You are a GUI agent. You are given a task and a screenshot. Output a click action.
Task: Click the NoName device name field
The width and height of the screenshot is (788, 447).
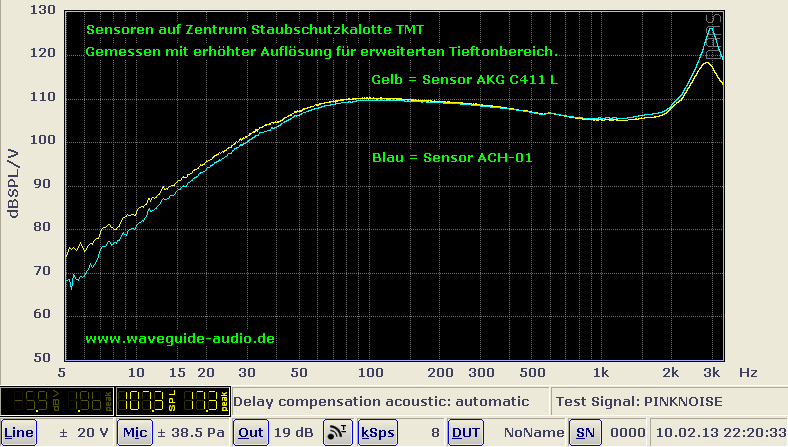coord(528,432)
